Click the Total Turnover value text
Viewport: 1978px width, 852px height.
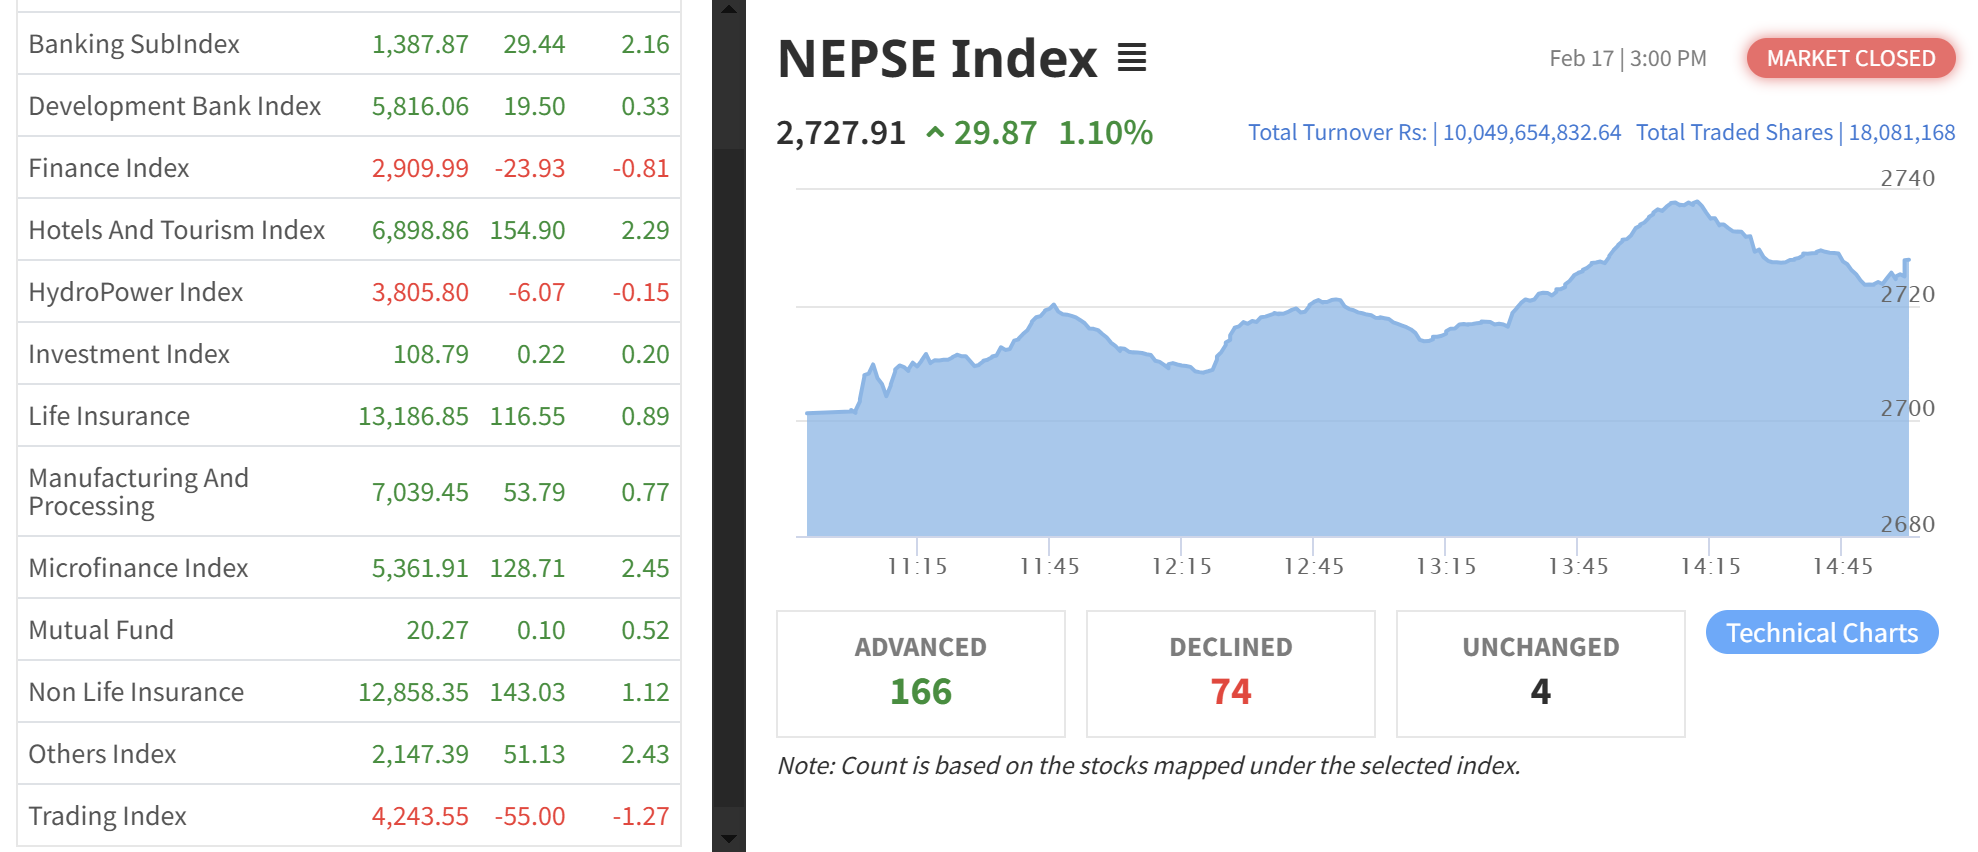(1531, 133)
